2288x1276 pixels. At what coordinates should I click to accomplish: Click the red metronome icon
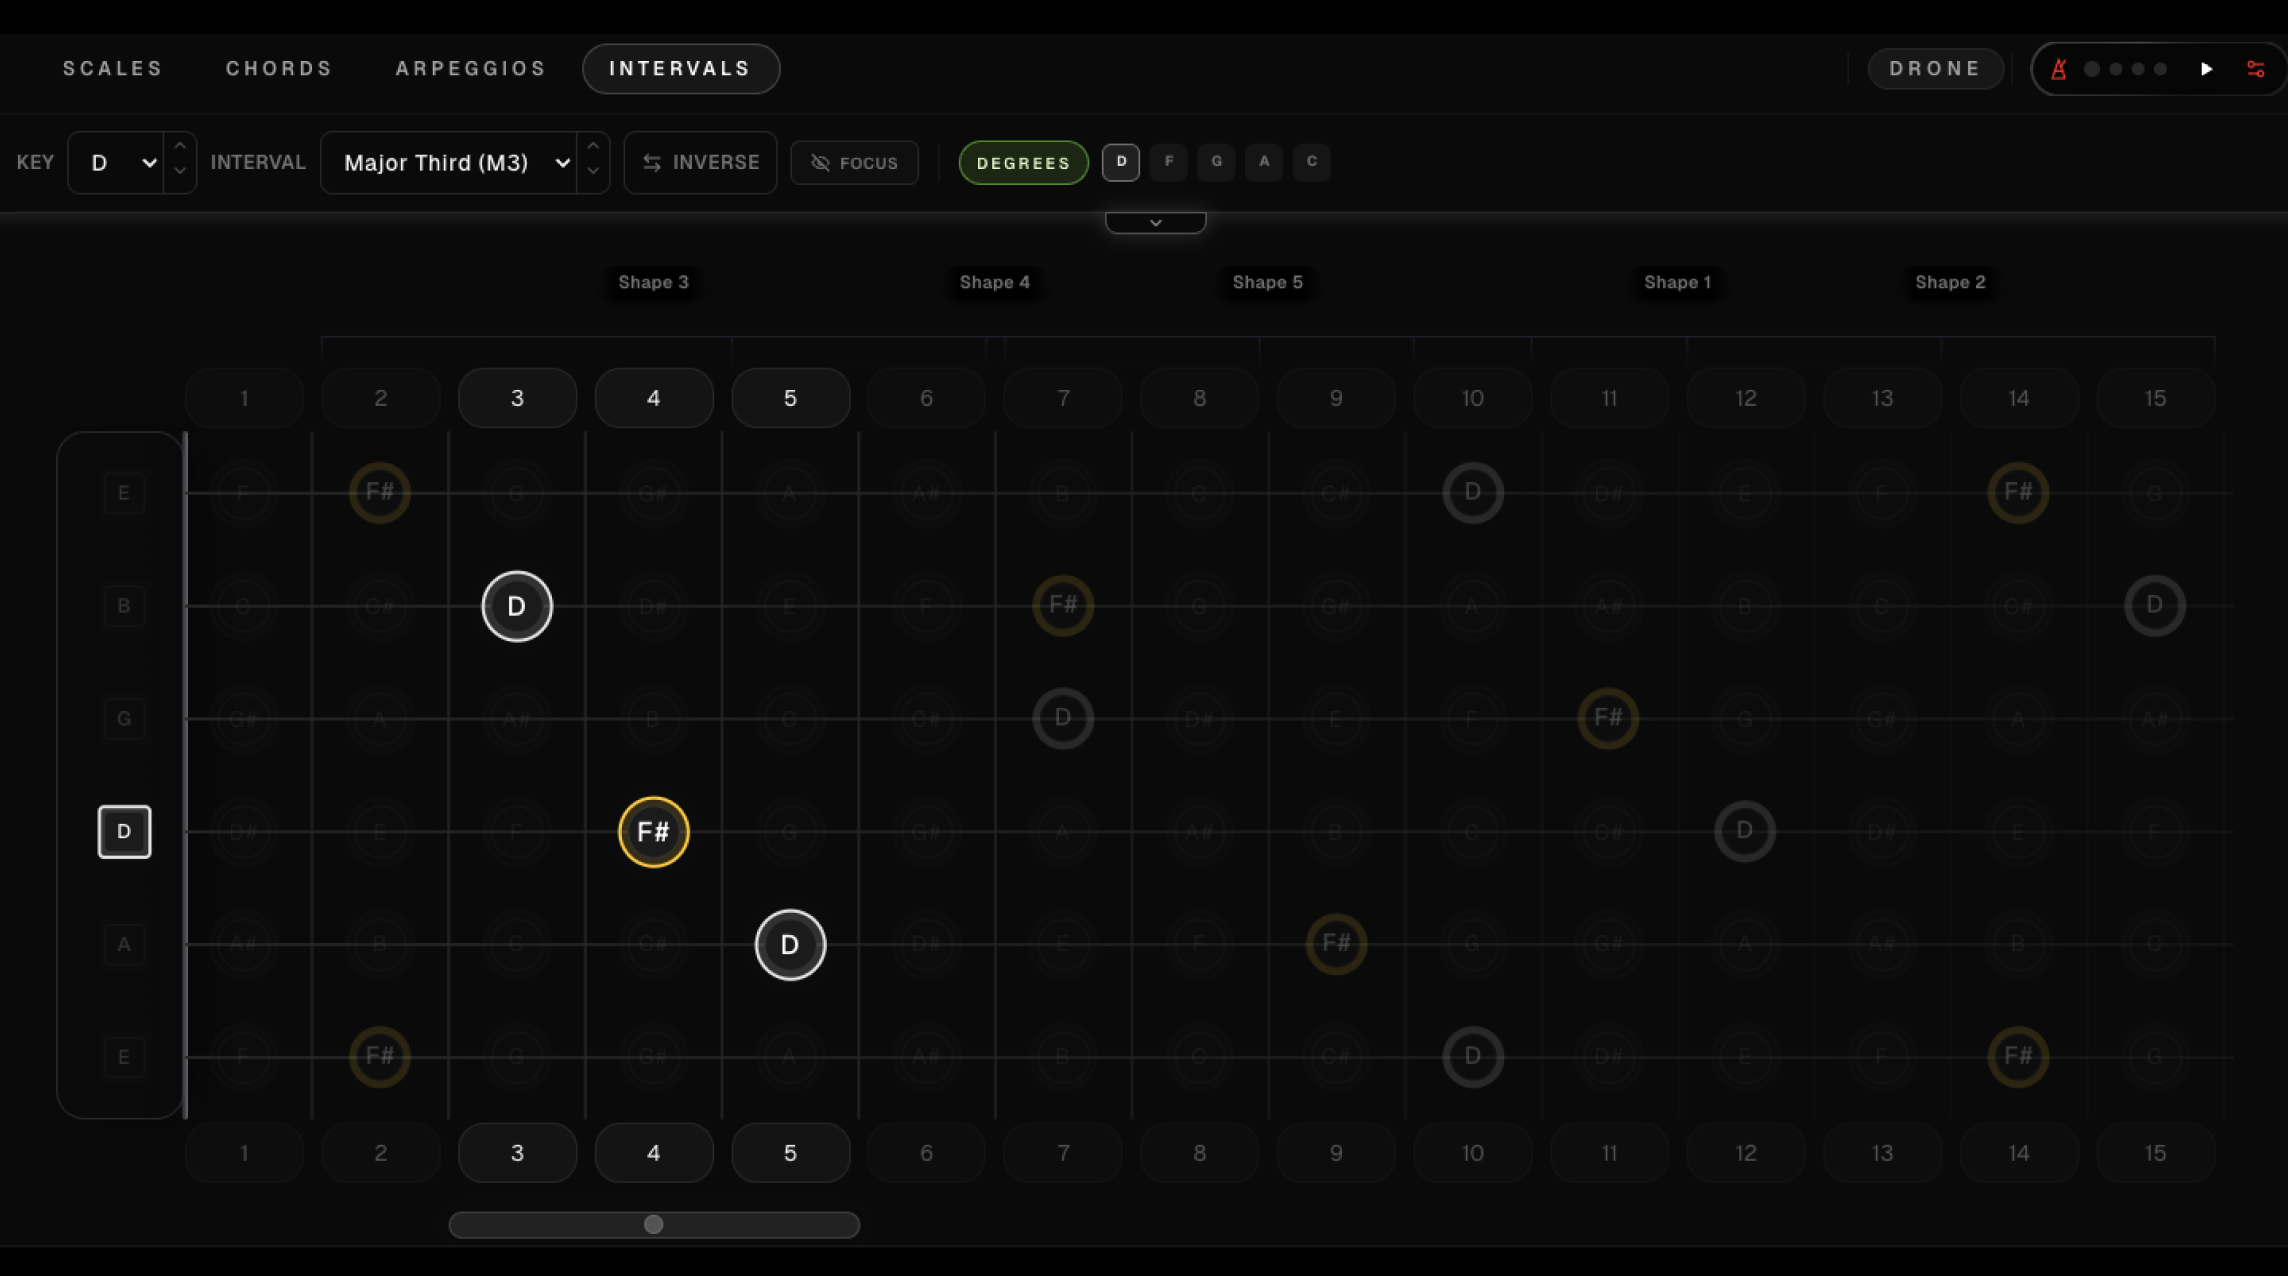pyautogui.click(x=2060, y=69)
